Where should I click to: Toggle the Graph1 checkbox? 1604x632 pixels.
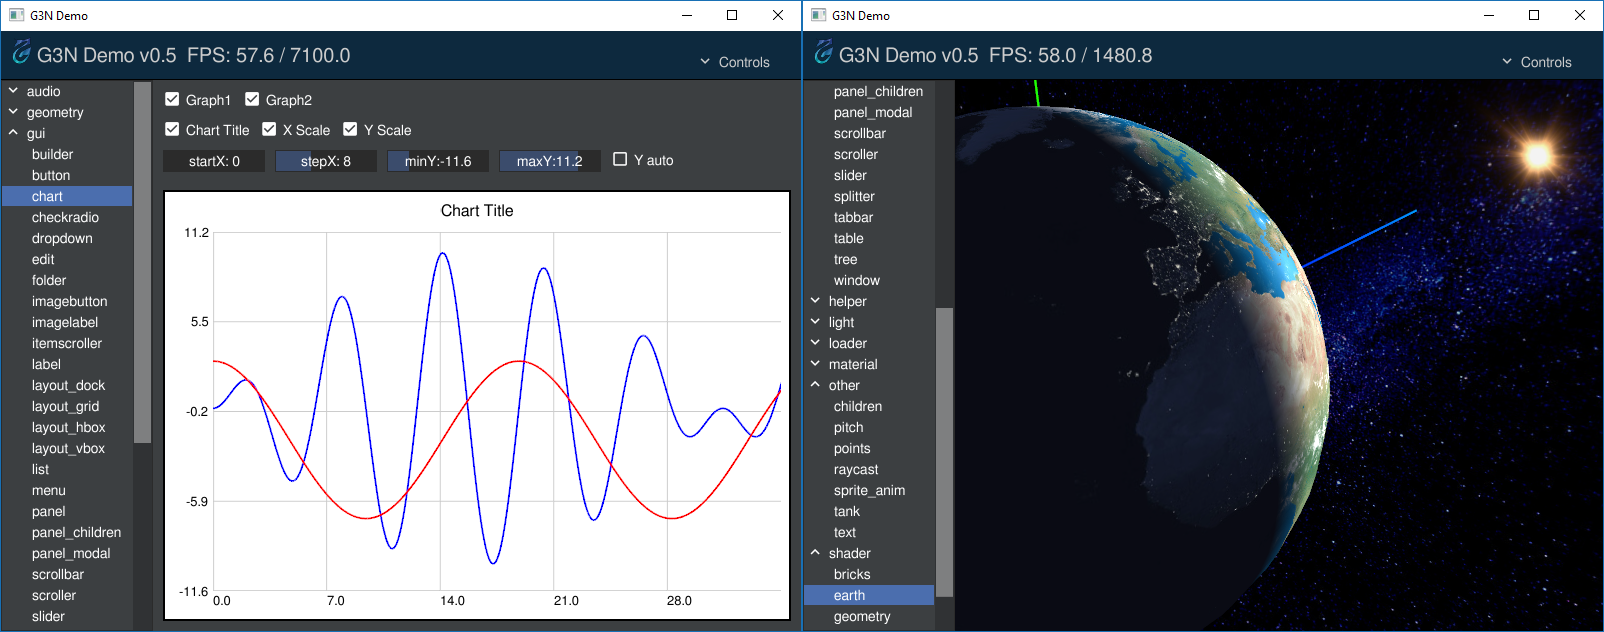pyautogui.click(x=172, y=99)
